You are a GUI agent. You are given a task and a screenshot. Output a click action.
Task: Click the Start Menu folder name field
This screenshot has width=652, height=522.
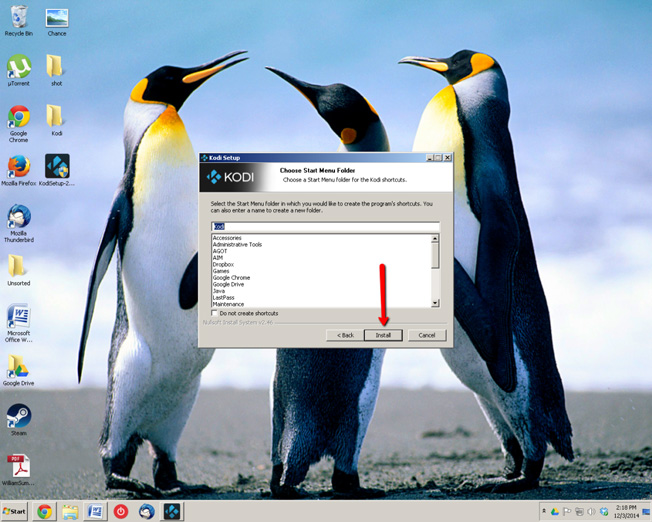pyautogui.click(x=325, y=226)
